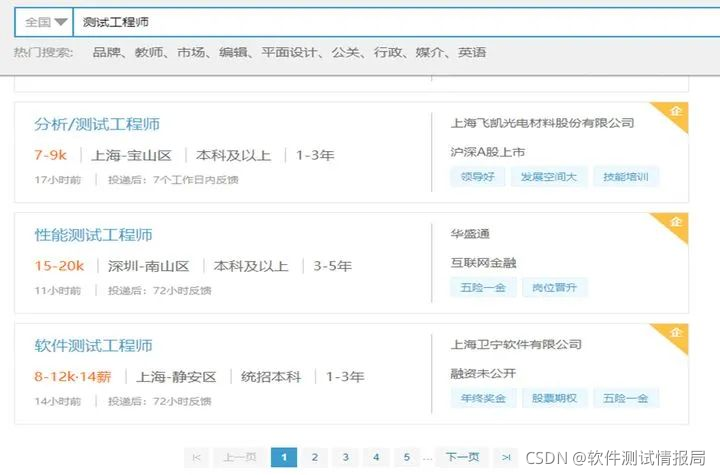Click the 岗位晋升 benefit tag

pos(554,288)
